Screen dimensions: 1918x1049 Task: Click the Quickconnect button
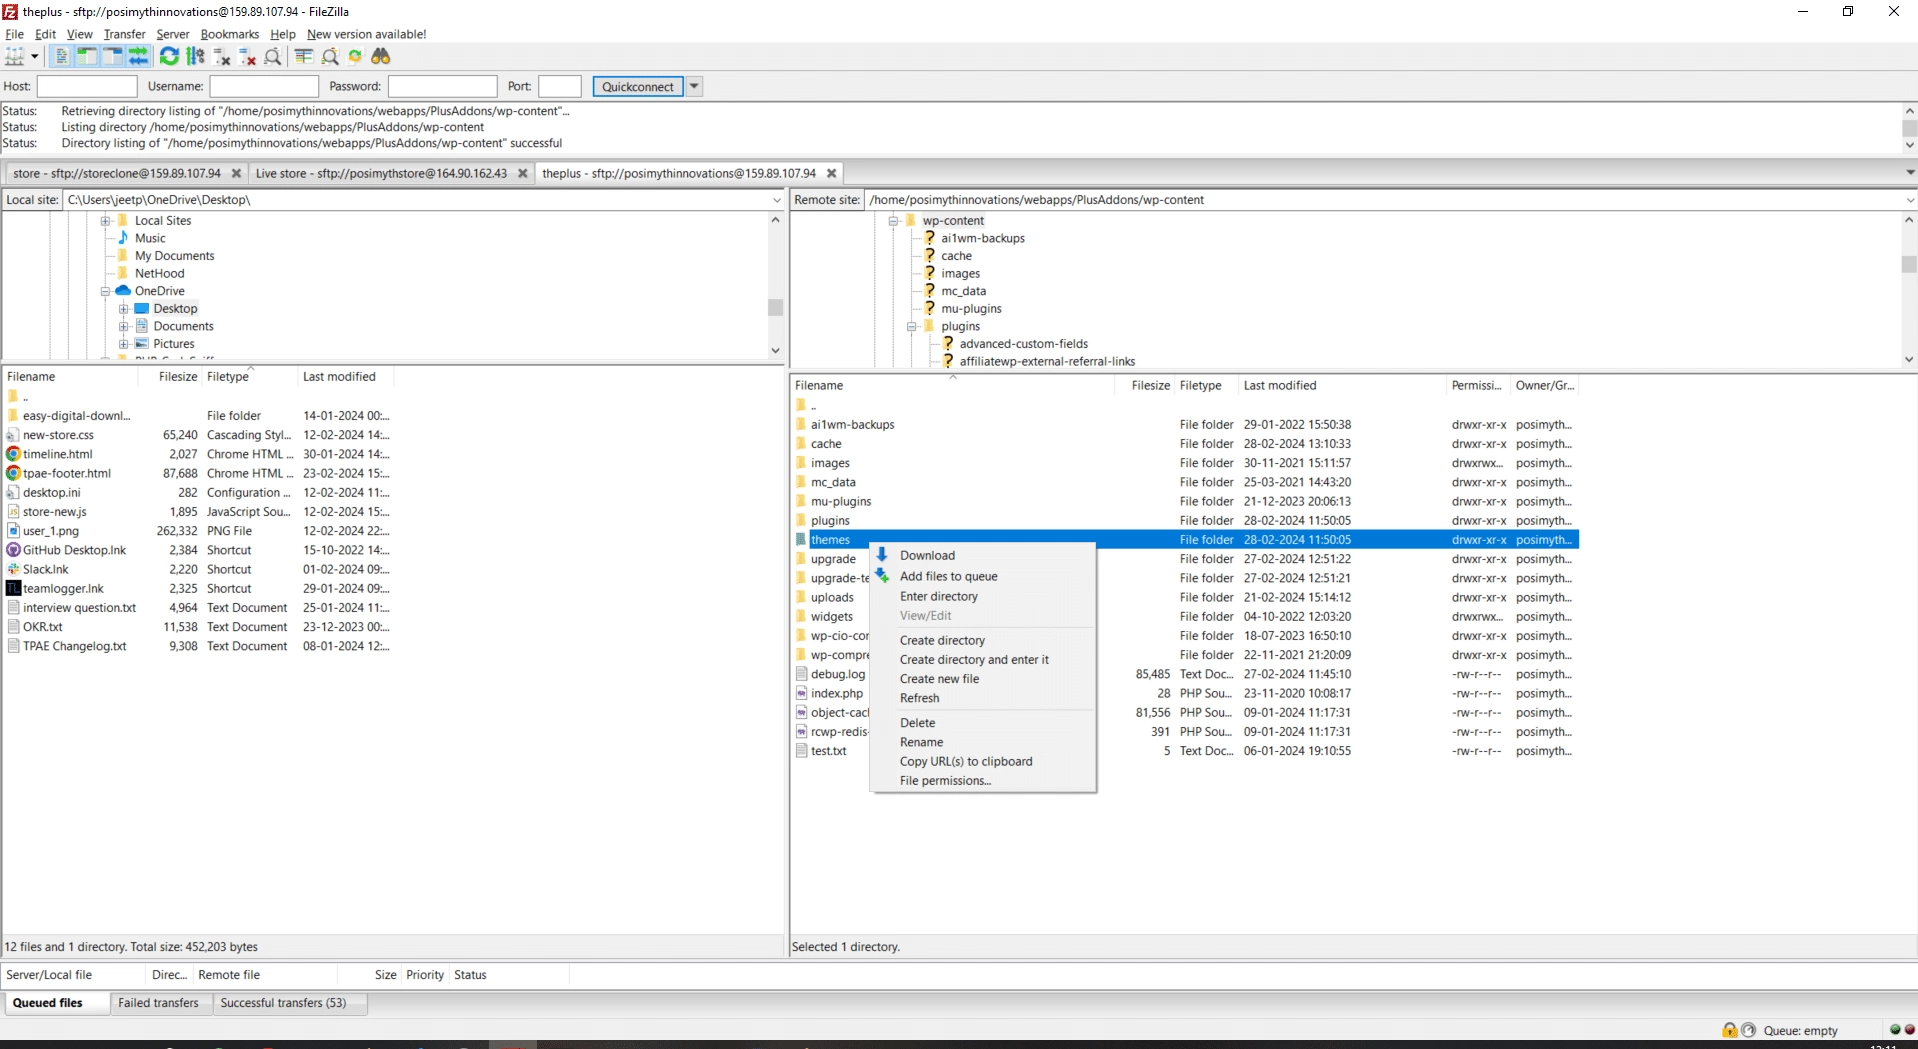coord(638,86)
